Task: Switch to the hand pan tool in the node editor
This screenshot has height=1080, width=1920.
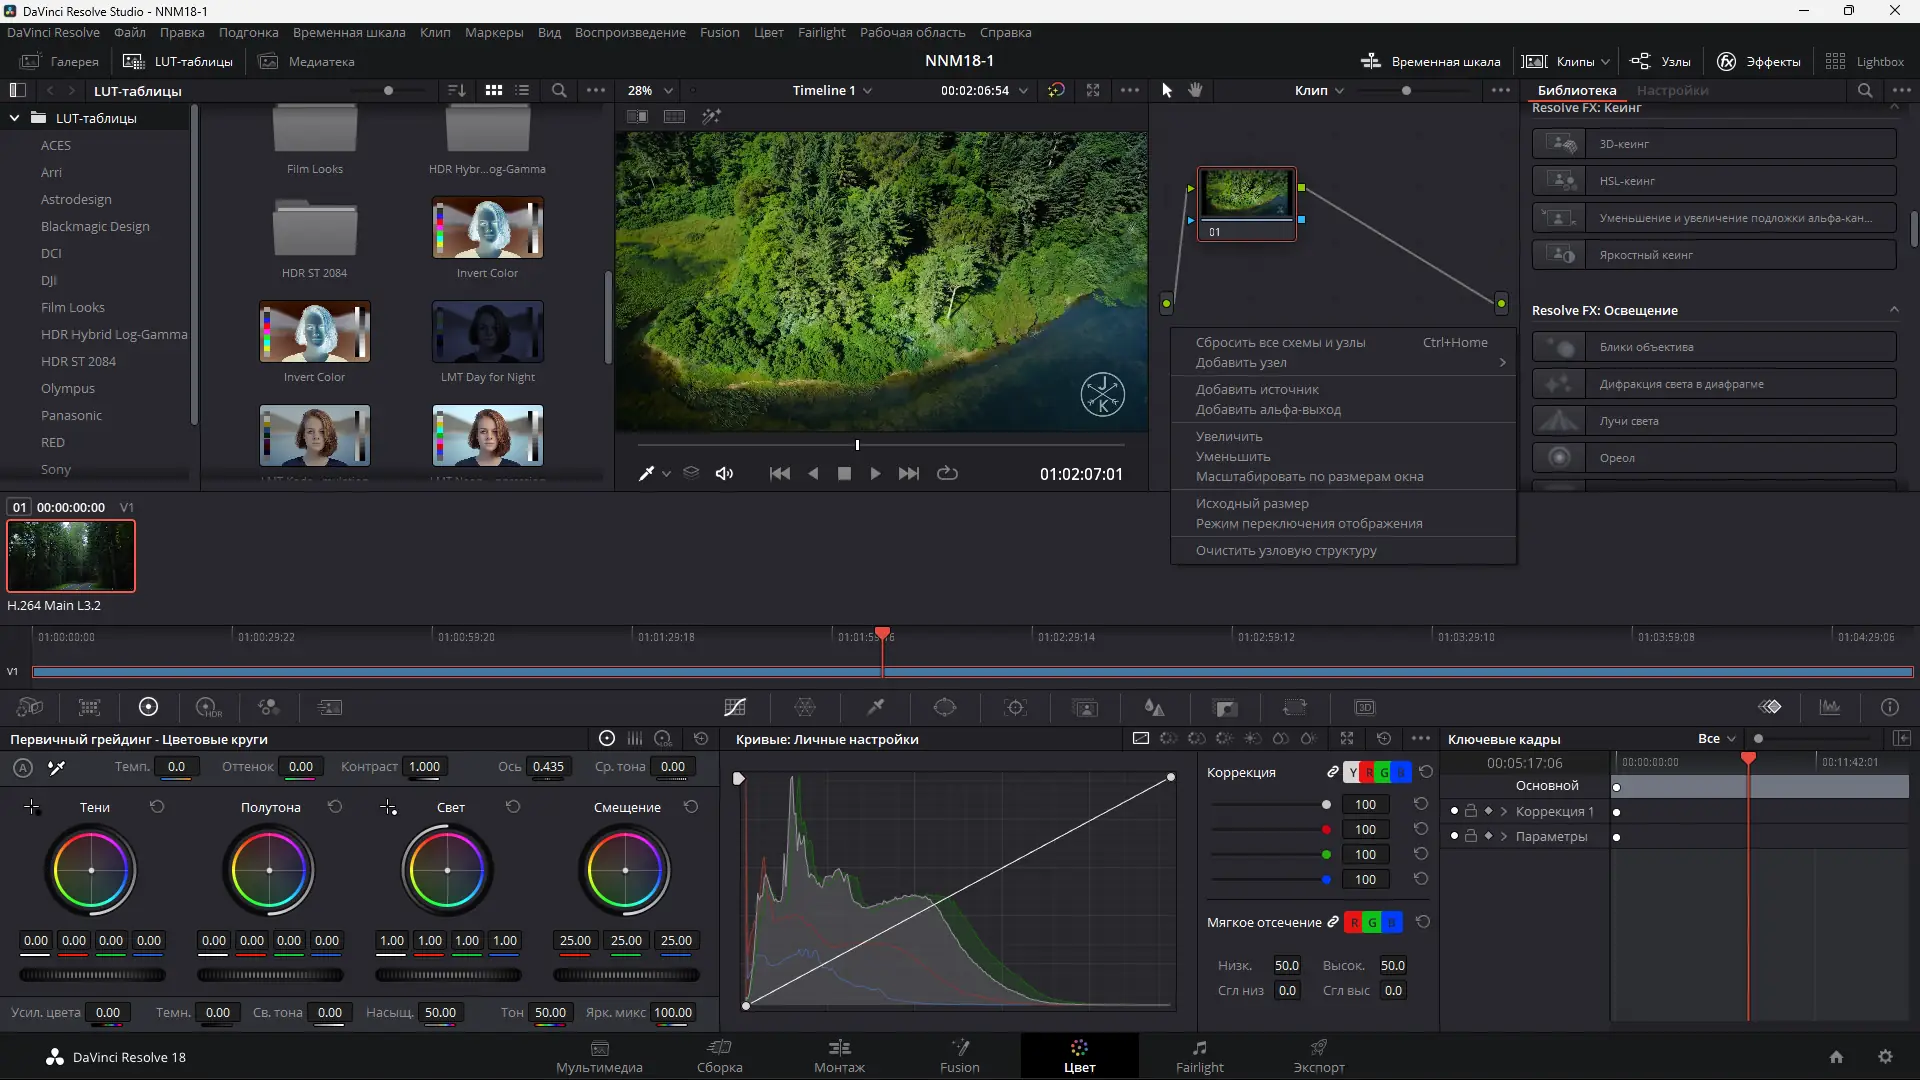Action: tap(1195, 90)
